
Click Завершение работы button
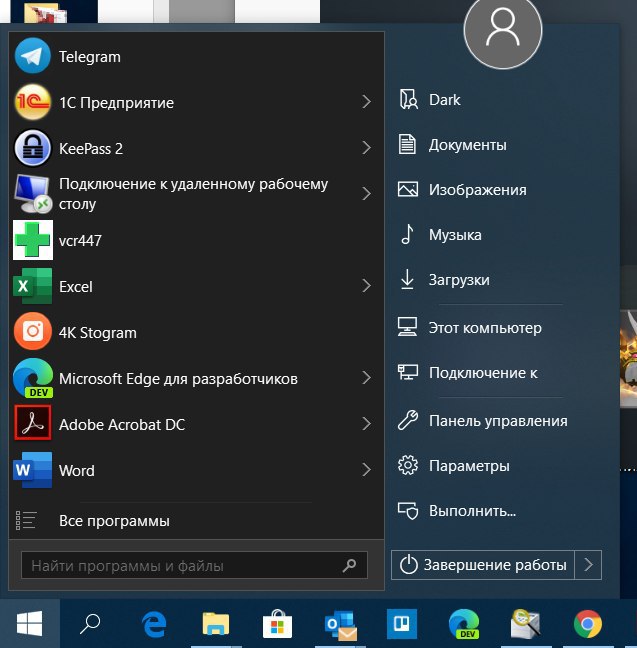[x=483, y=565]
